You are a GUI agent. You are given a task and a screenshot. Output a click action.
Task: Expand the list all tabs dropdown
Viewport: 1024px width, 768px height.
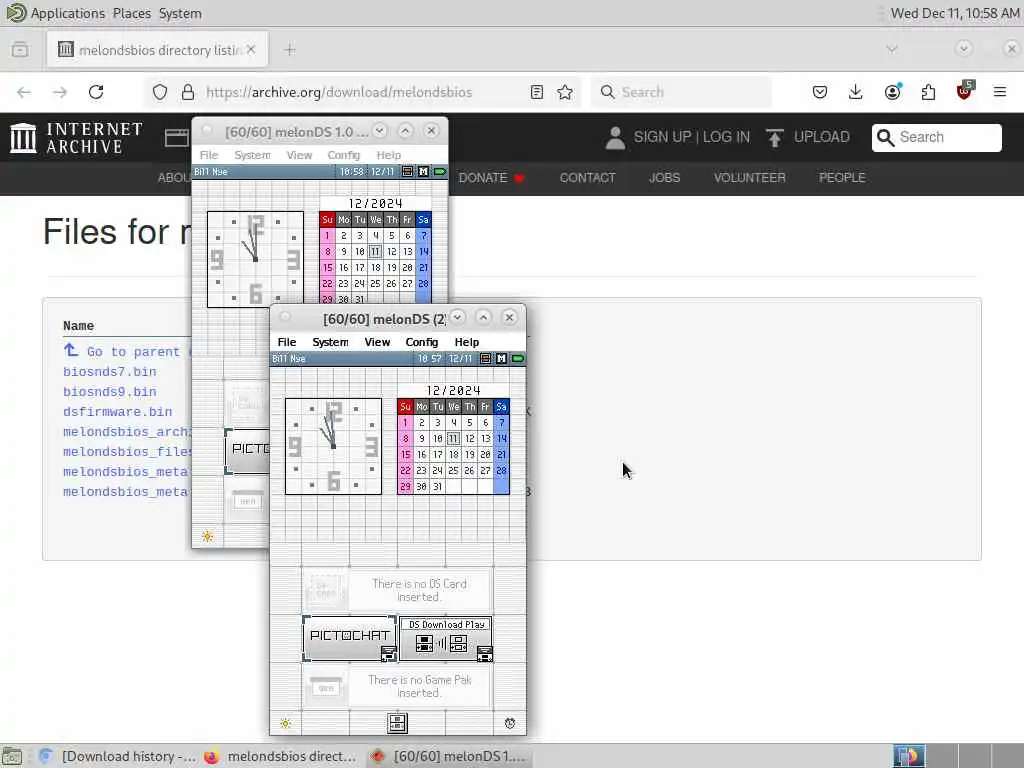coord(892,49)
